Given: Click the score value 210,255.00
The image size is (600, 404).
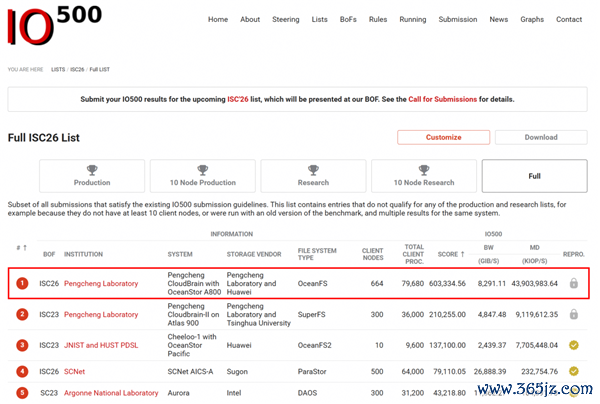Looking at the screenshot, I should (447, 314).
